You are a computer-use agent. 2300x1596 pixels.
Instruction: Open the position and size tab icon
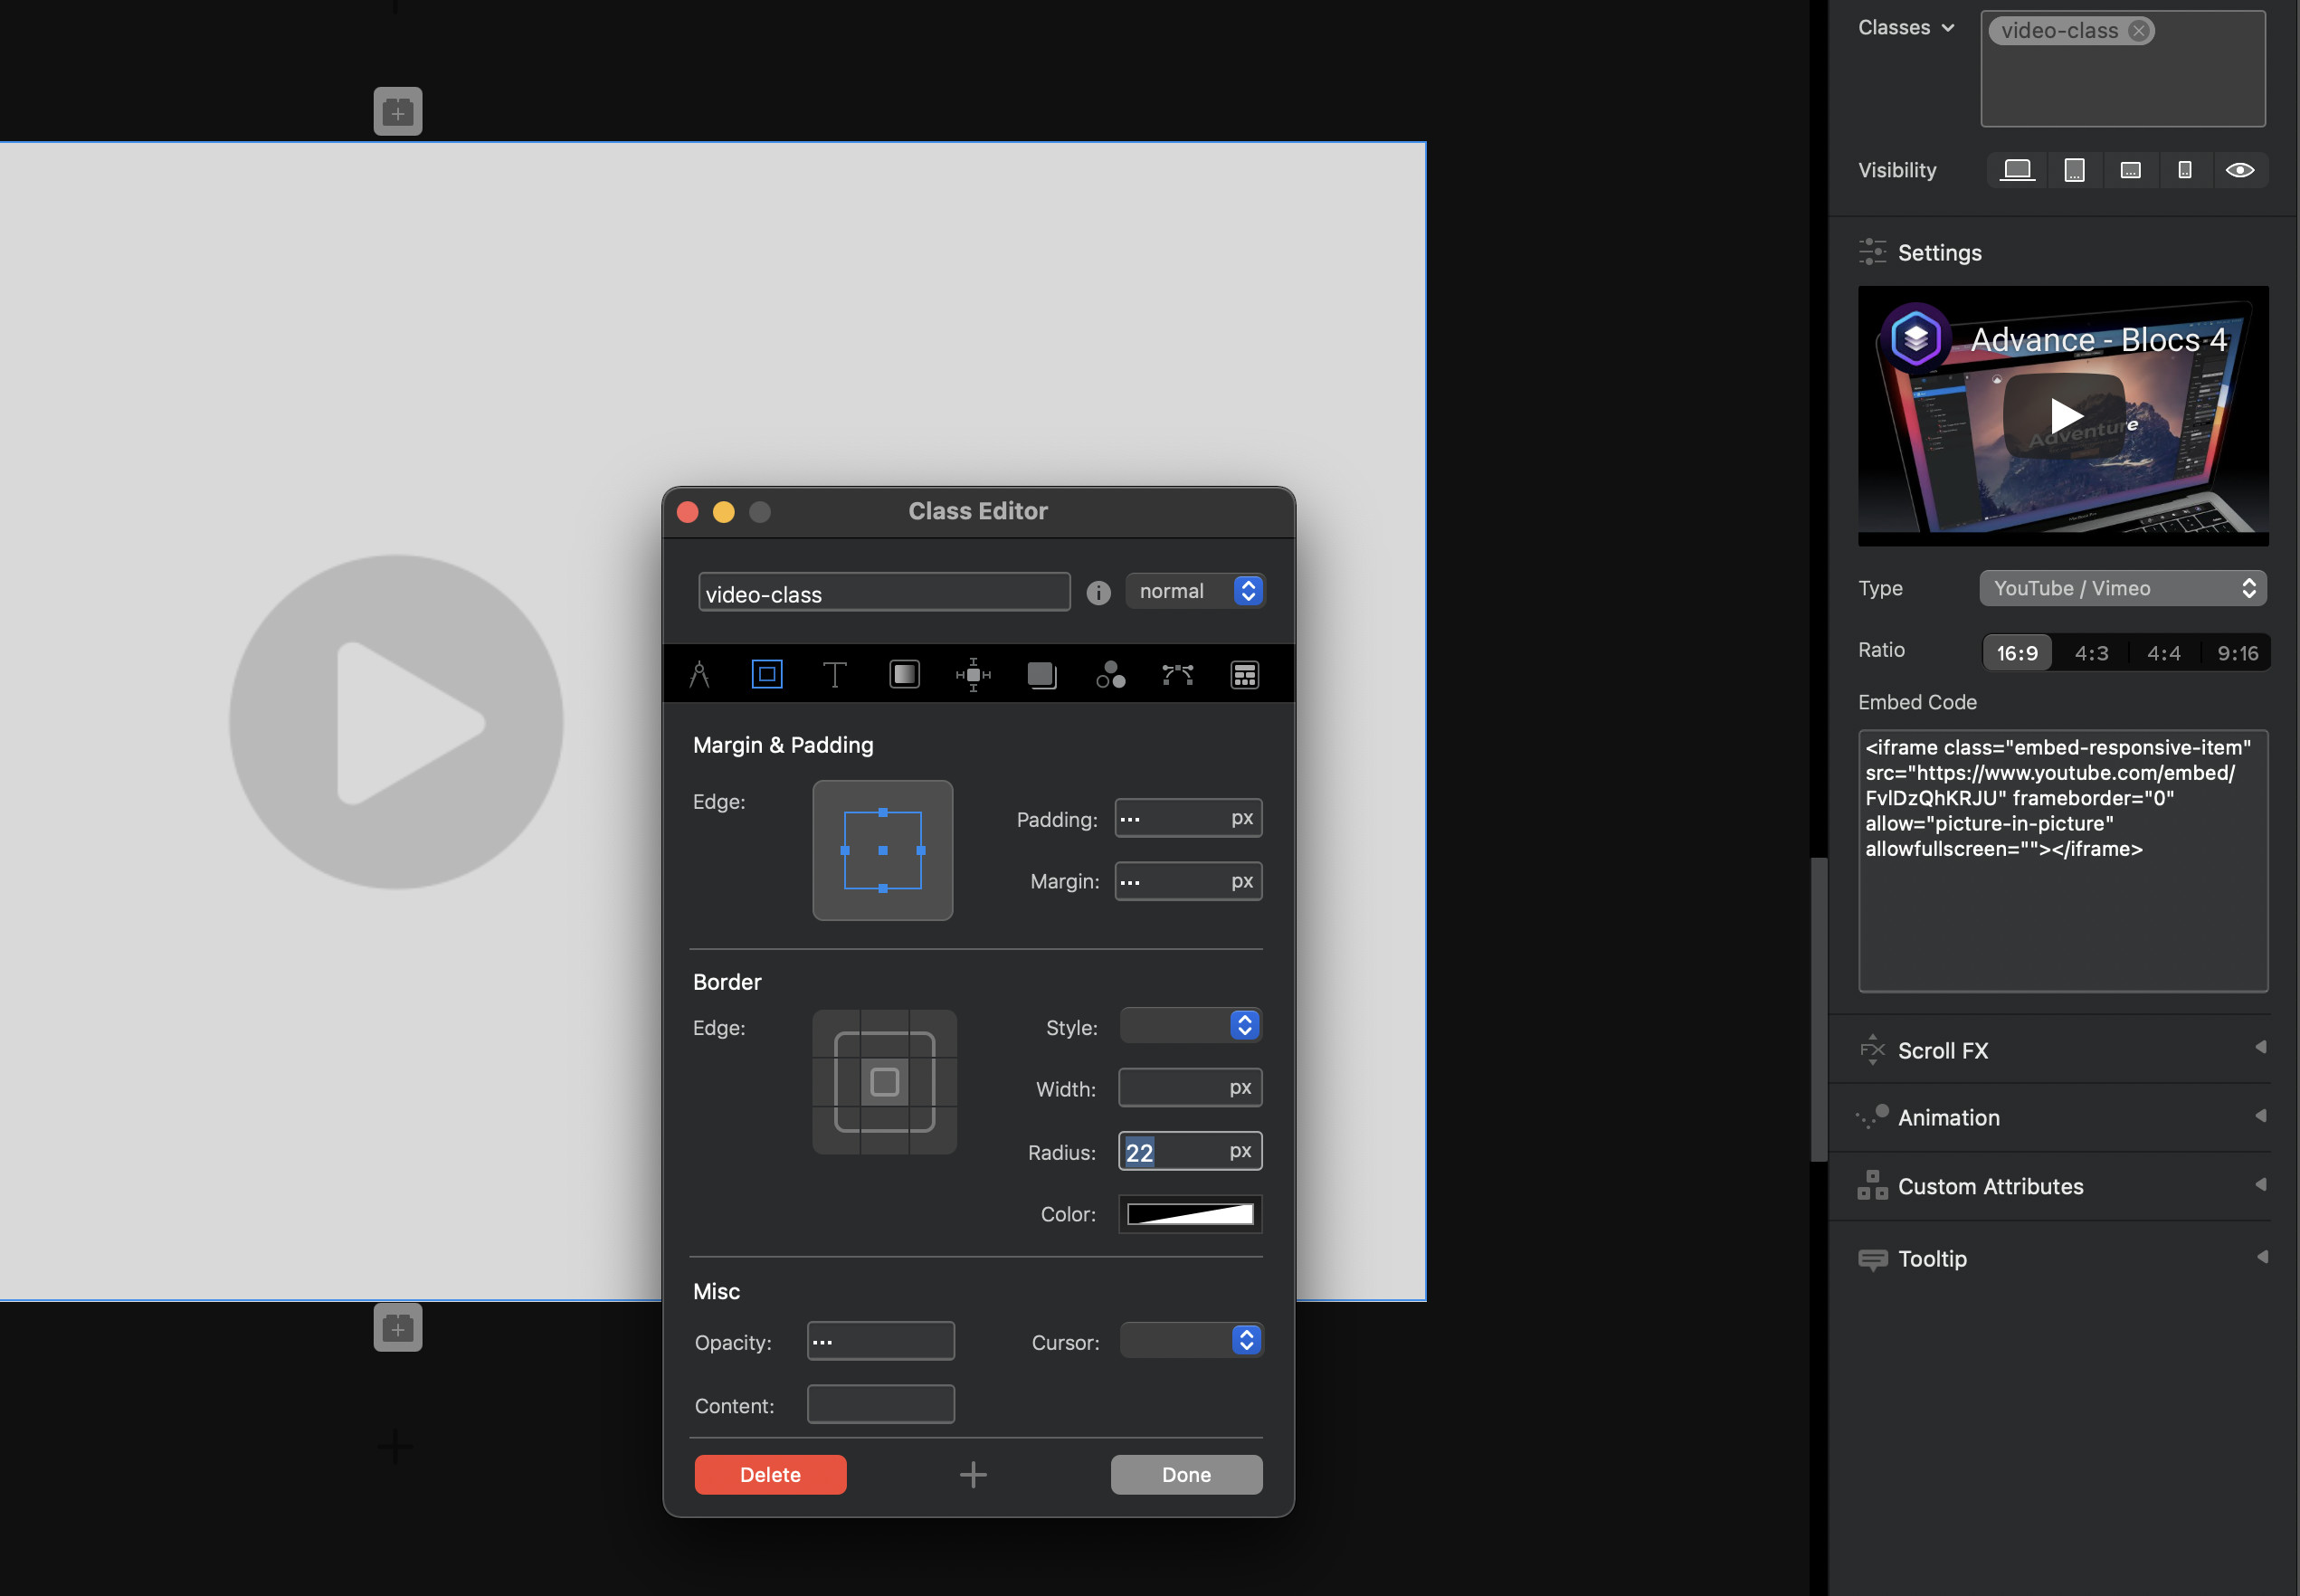tap(972, 675)
